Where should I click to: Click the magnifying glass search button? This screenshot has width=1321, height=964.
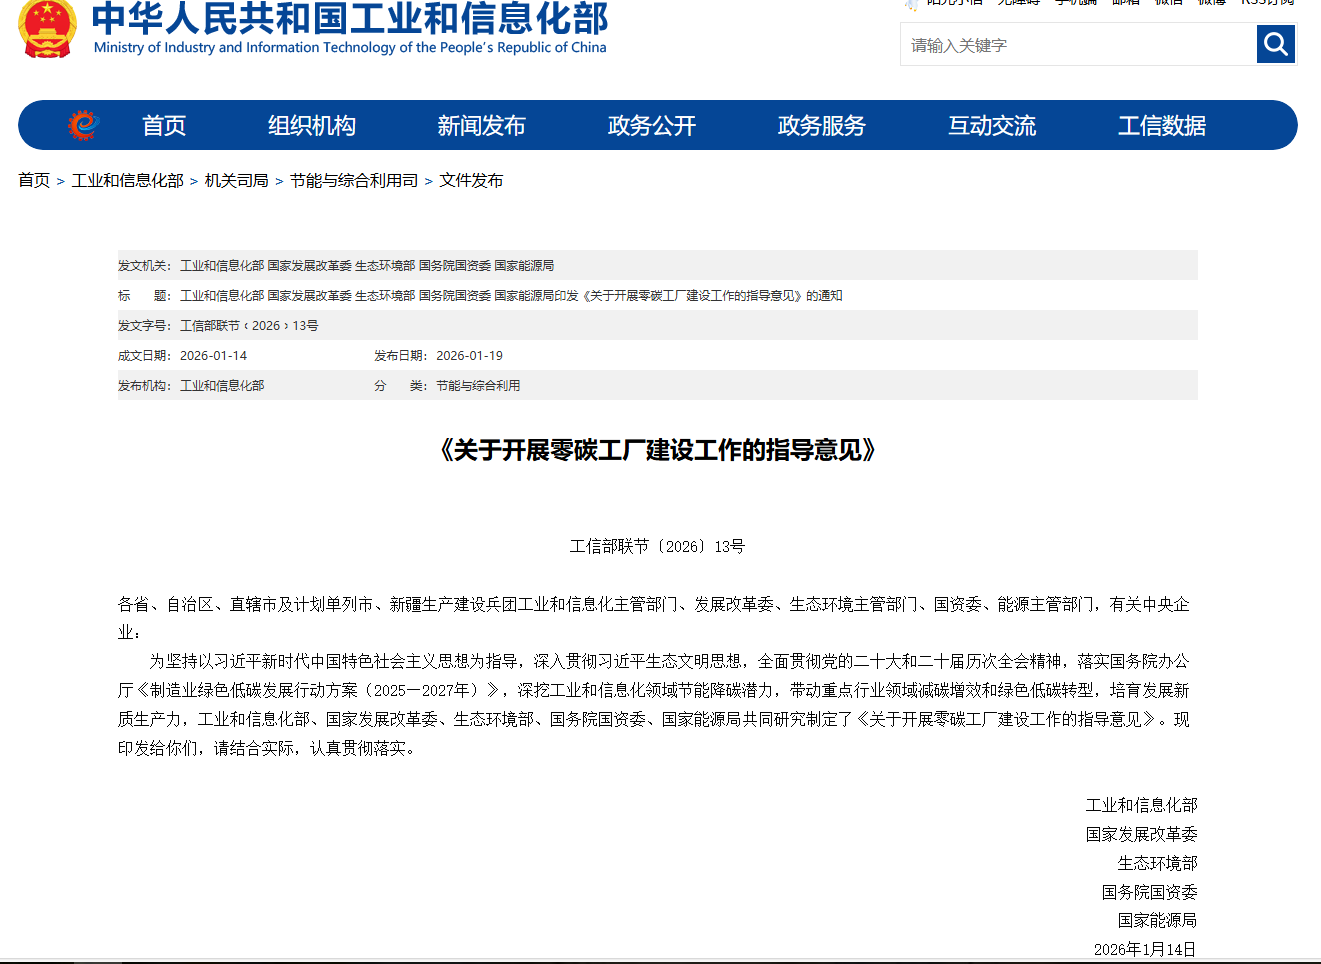click(x=1275, y=44)
